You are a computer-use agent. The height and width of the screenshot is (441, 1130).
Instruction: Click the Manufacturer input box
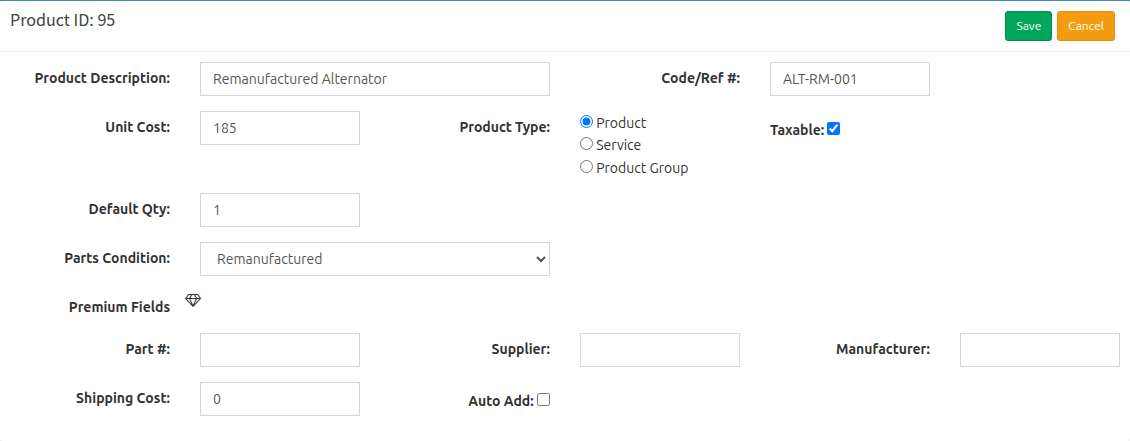point(1040,350)
